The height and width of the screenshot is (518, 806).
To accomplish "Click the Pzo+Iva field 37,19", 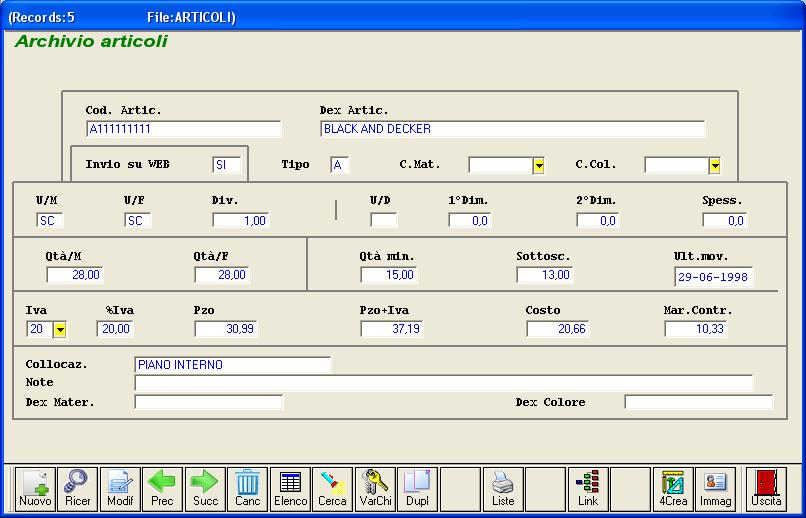I will coord(392,329).
